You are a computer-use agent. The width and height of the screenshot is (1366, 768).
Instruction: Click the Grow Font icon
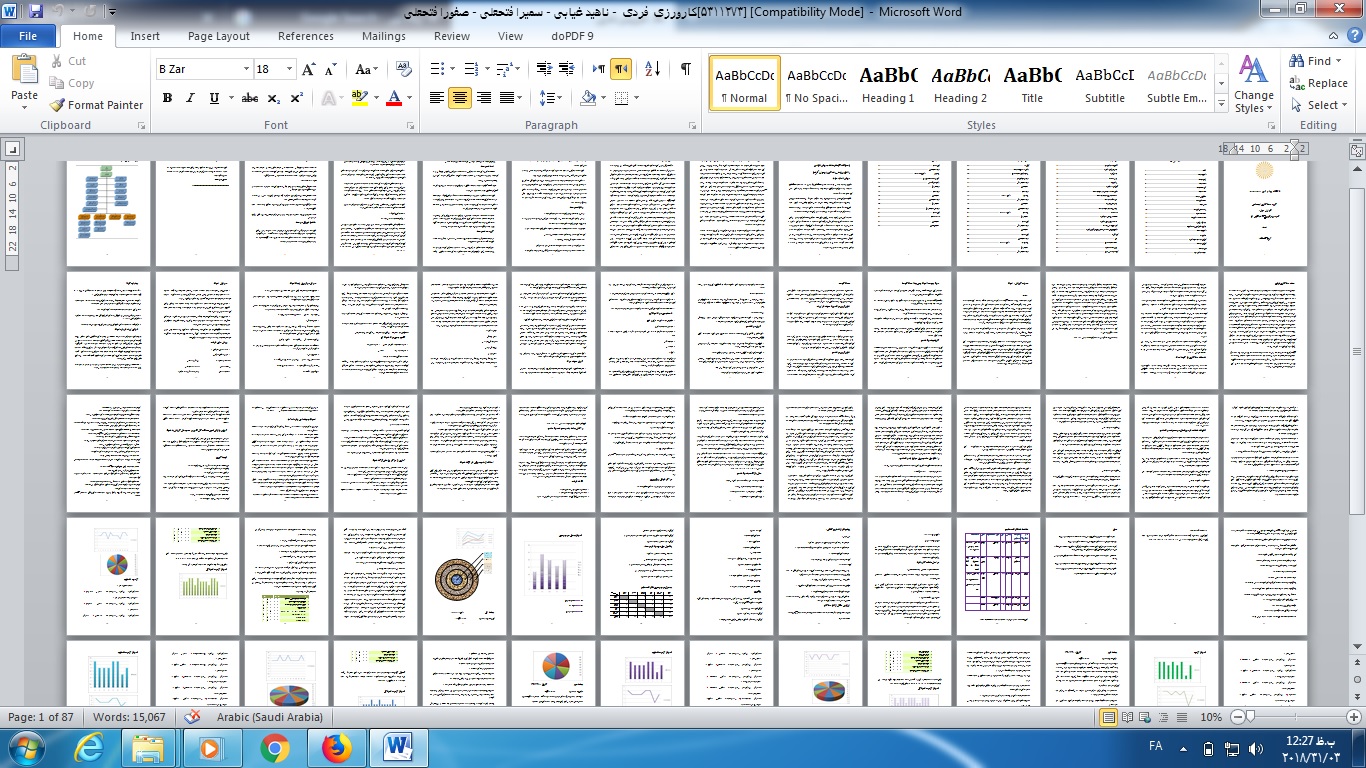(308, 69)
